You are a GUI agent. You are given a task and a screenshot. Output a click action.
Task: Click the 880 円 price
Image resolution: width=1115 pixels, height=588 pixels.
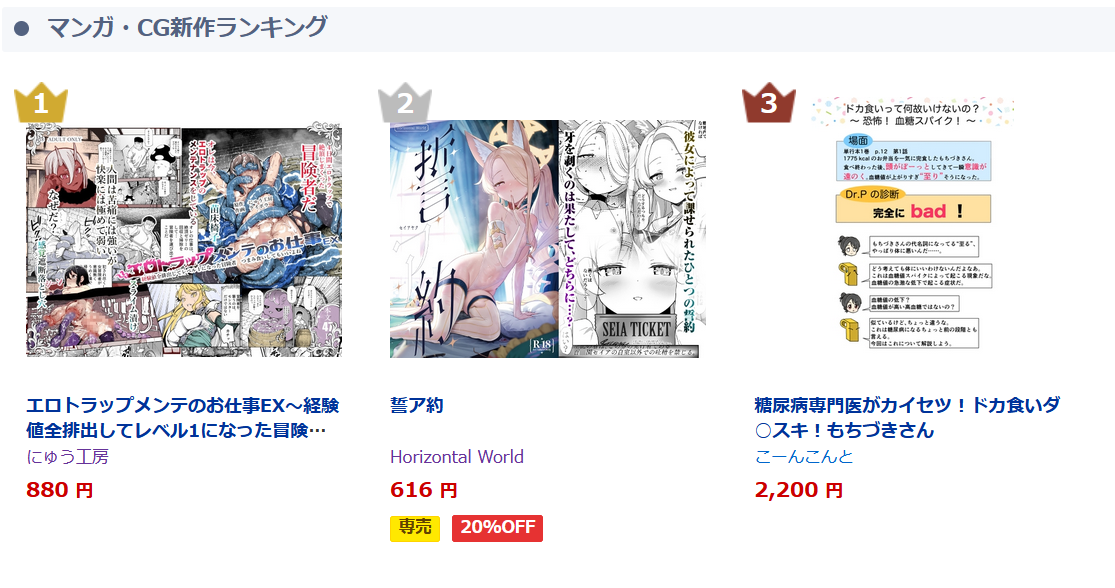tap(60, 490)
